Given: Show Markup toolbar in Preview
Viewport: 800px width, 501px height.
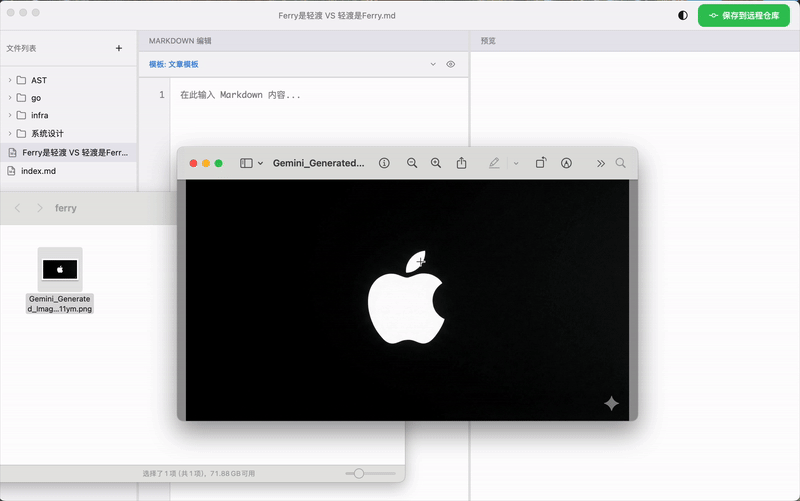Looking at the screenshot, I should click(566, 163).
